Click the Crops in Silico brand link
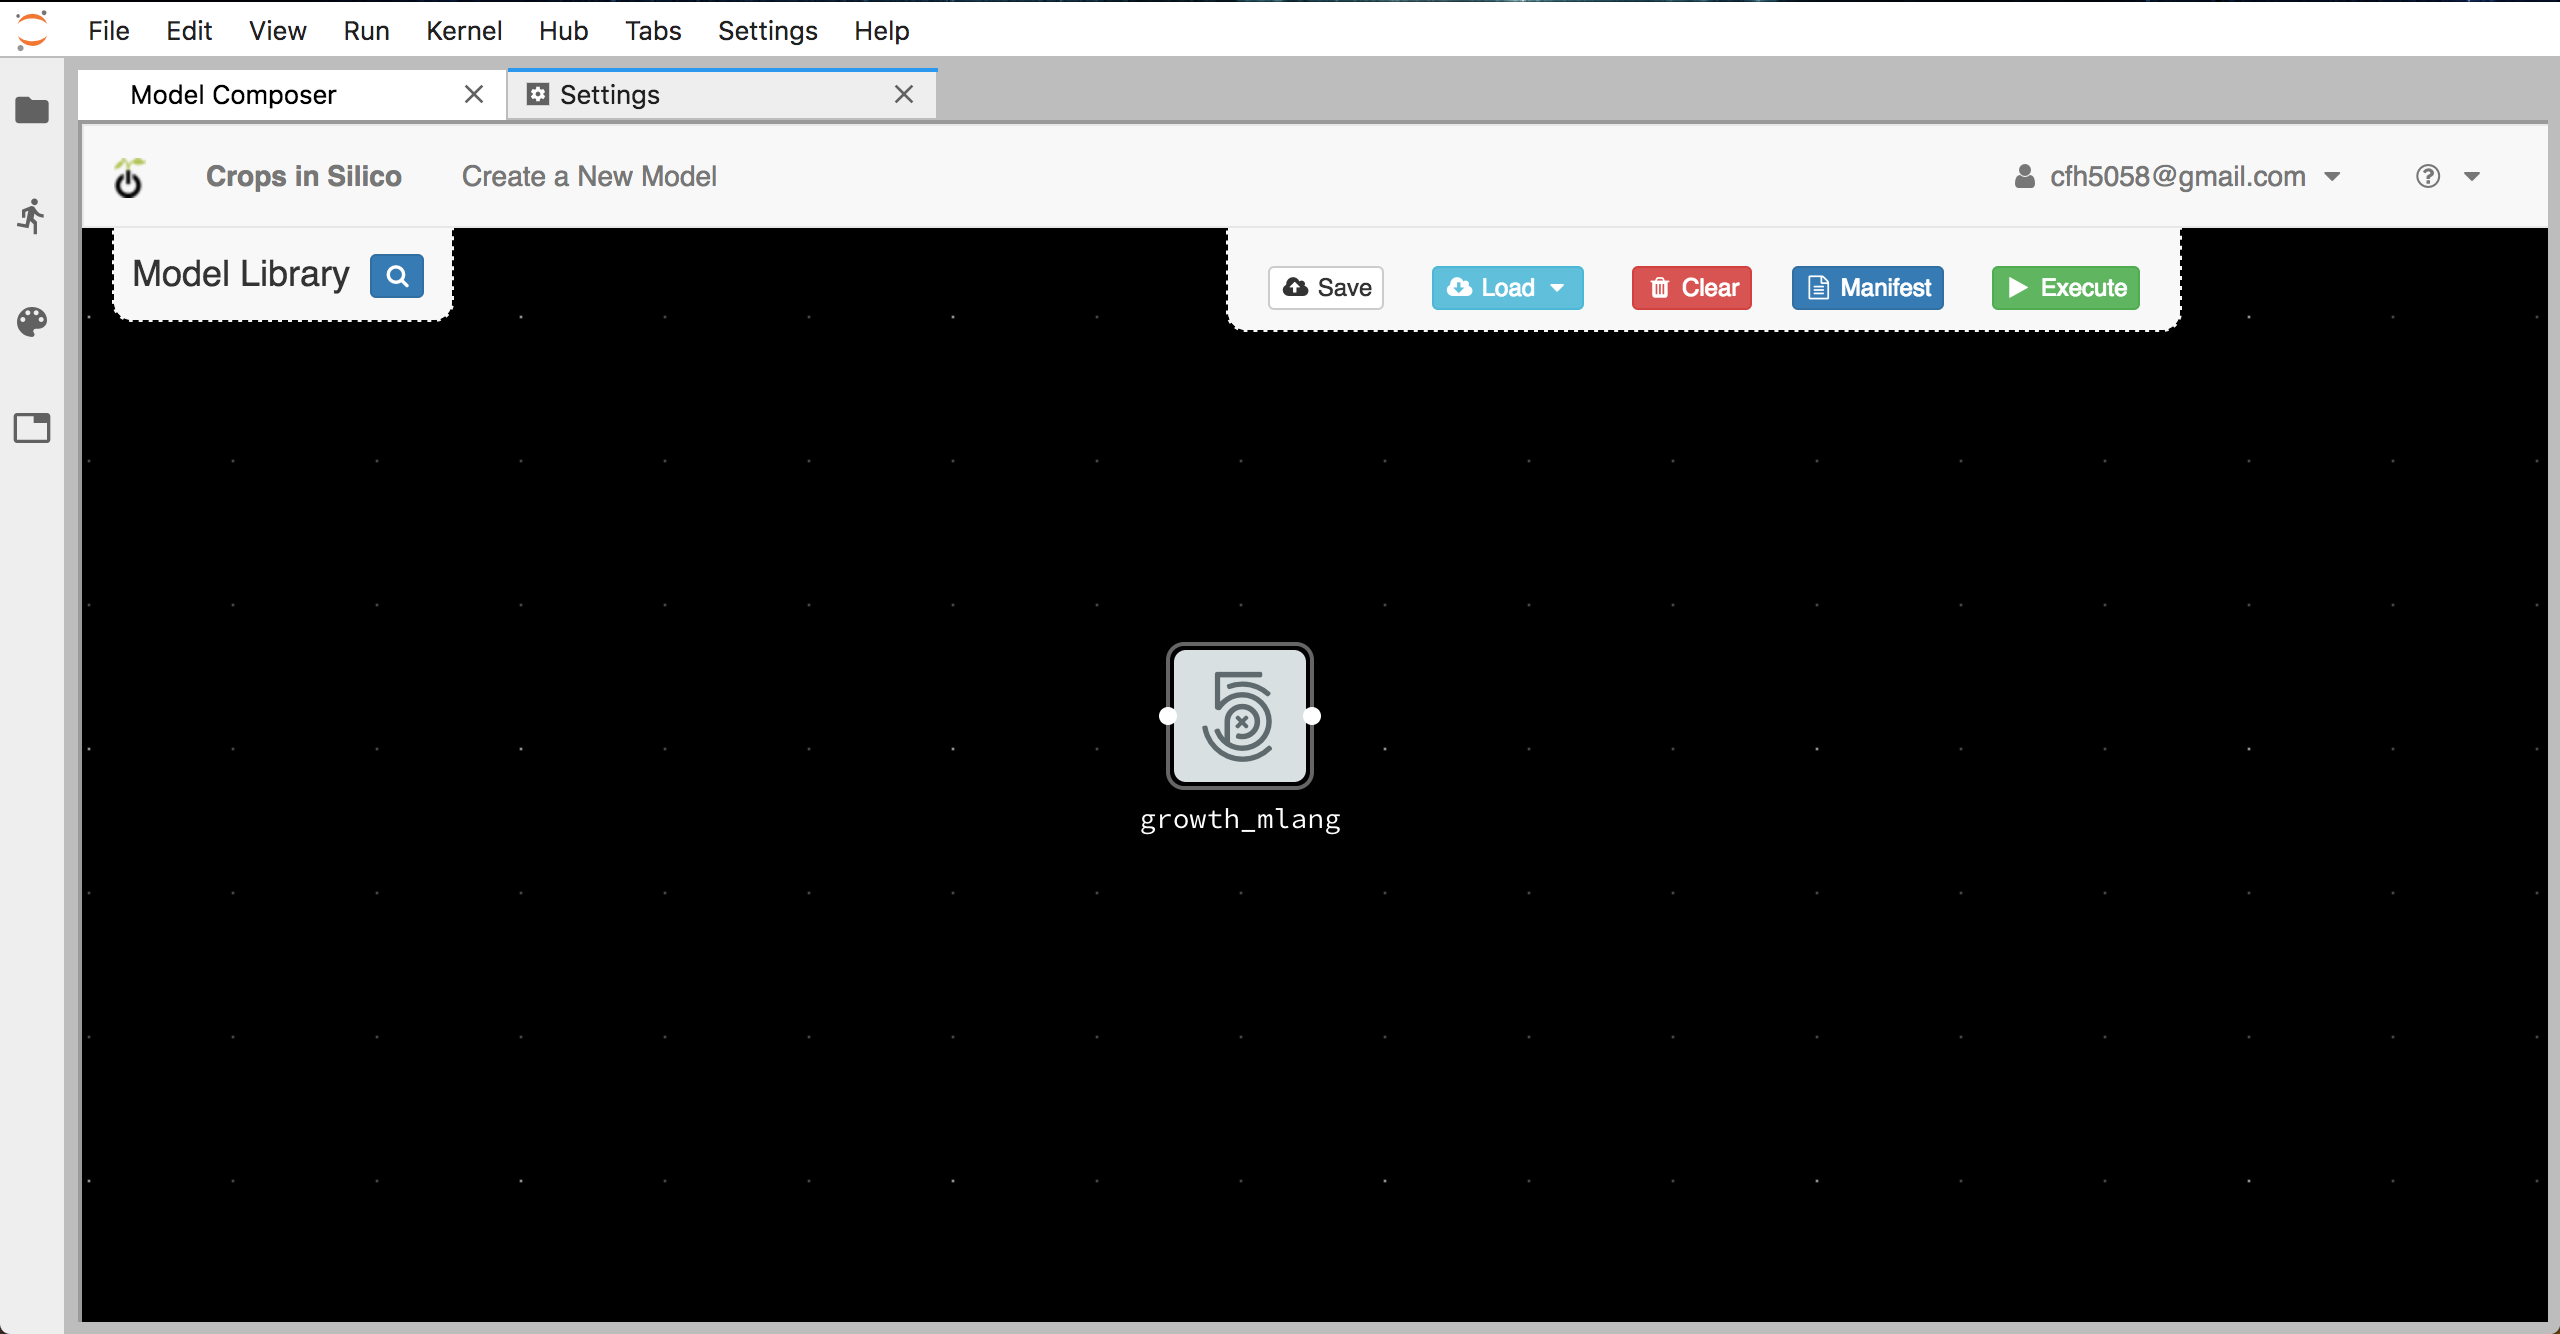This screenshot has width=2560, height=1334. pos(303,177)
